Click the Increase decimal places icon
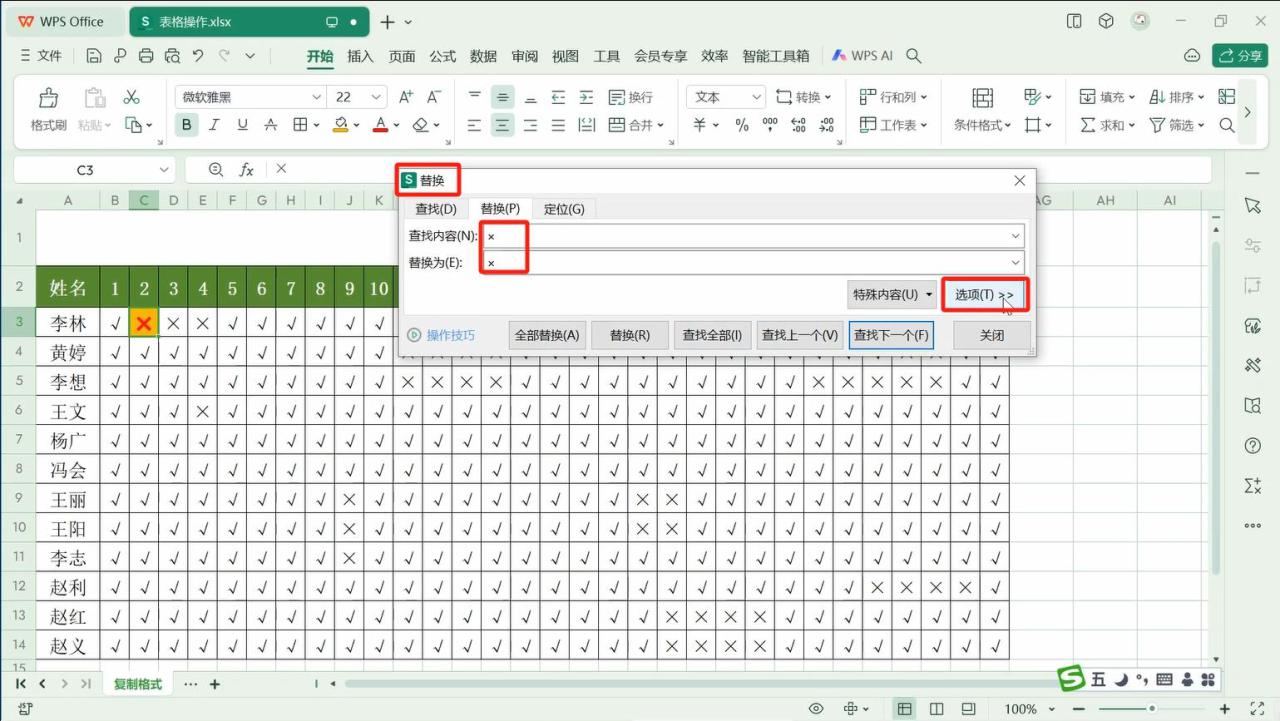The image size is (1280, 721). coord(798,125)
